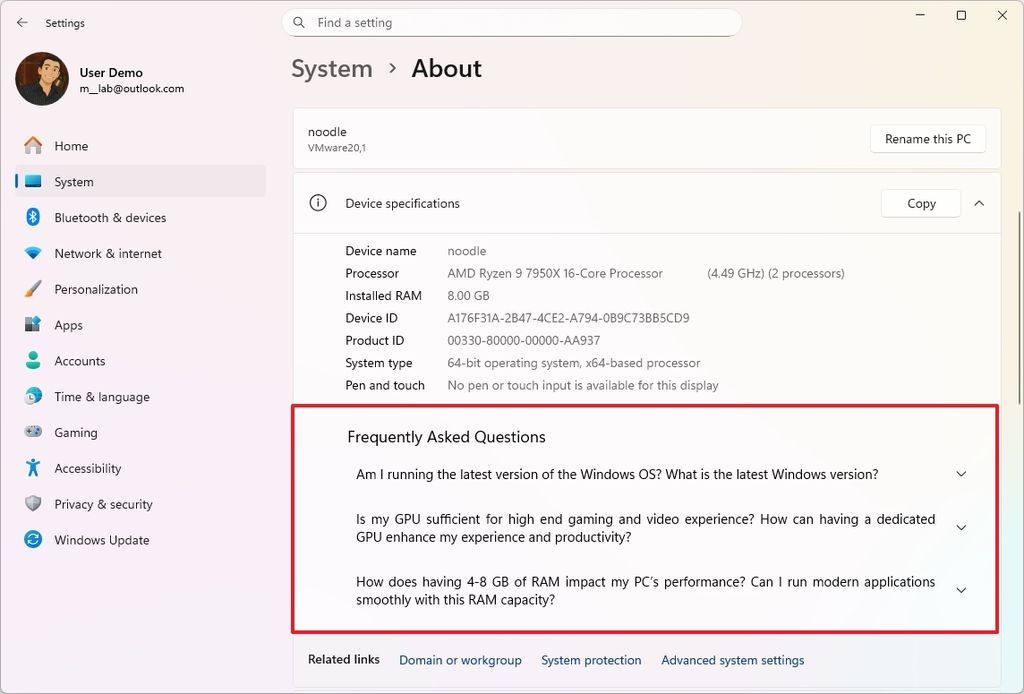Collapse the Device specifications section
1024x694 pixels.
click(x=979, y=203)
